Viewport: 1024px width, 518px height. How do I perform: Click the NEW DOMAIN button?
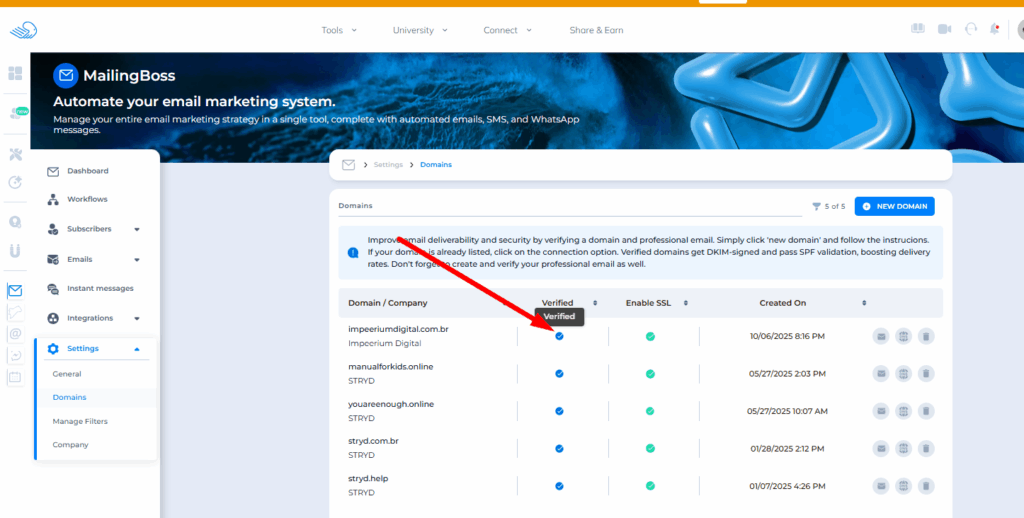pyautogui.click(x=894, y=206)
